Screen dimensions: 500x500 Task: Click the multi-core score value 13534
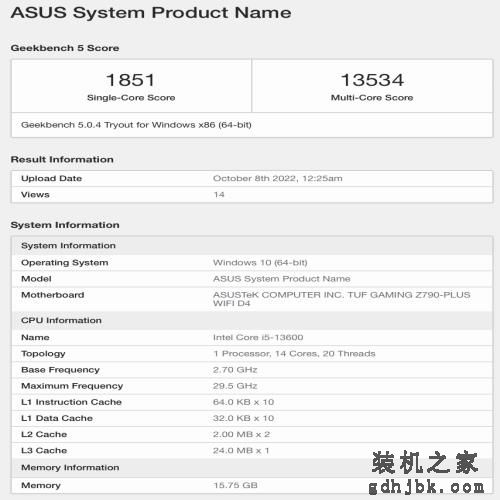pos(372,80)
